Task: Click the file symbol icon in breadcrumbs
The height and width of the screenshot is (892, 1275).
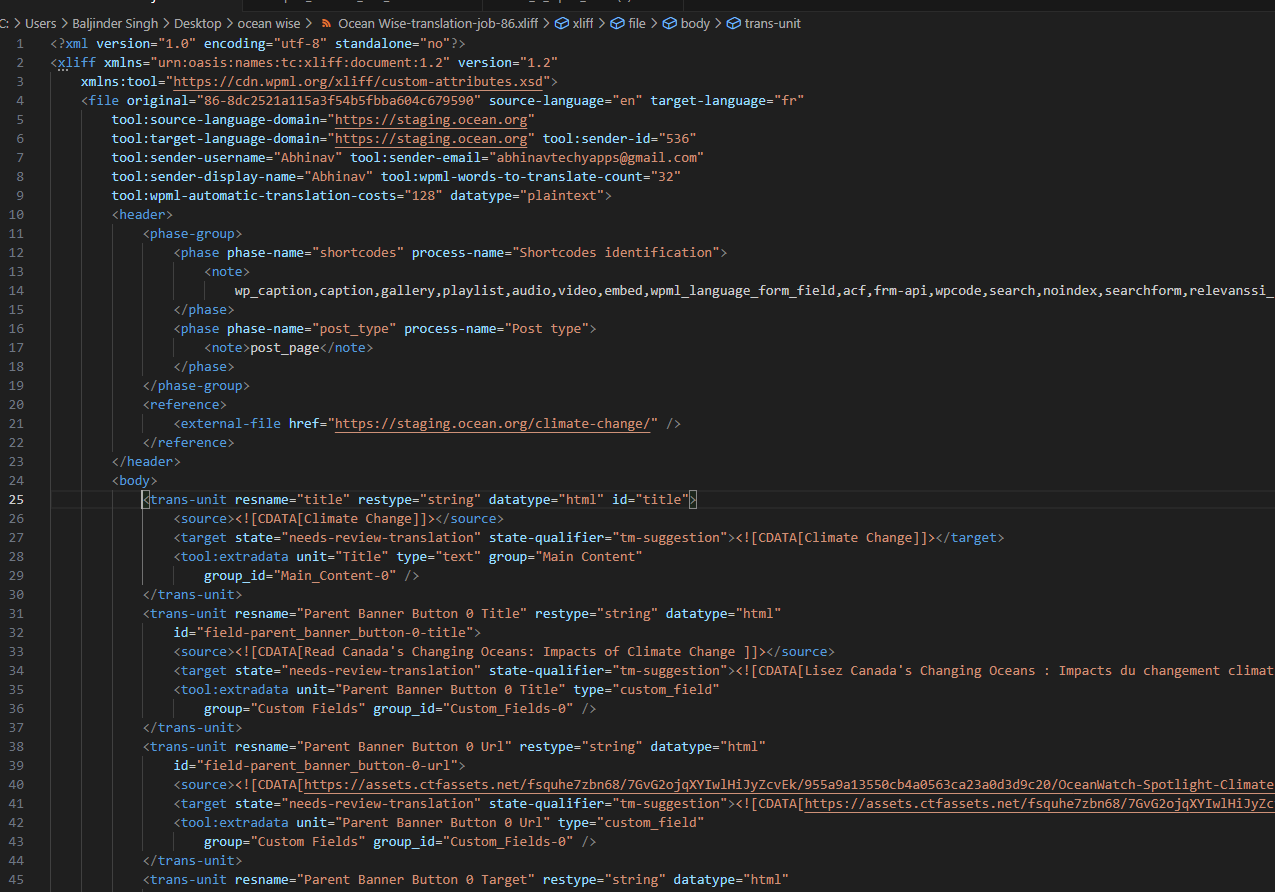Action: (617, 23)
